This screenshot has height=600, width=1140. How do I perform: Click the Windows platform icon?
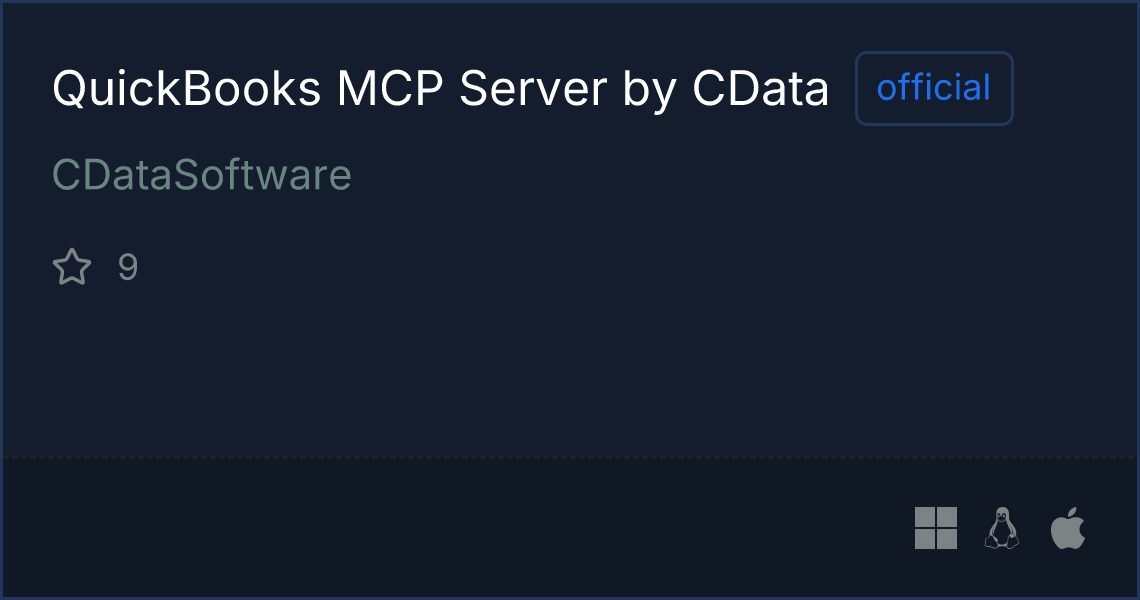tap(936, 528)
